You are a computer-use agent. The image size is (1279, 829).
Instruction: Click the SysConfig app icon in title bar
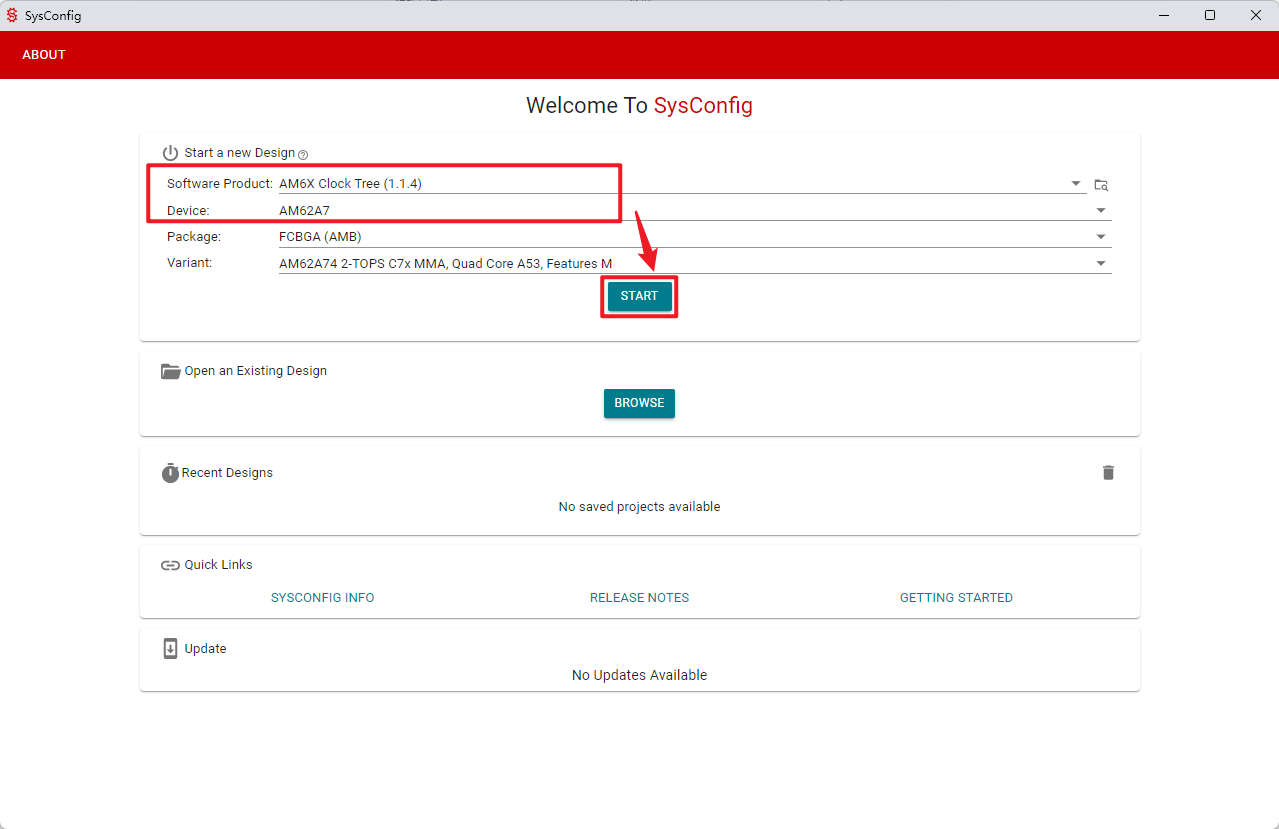(12, 15)
